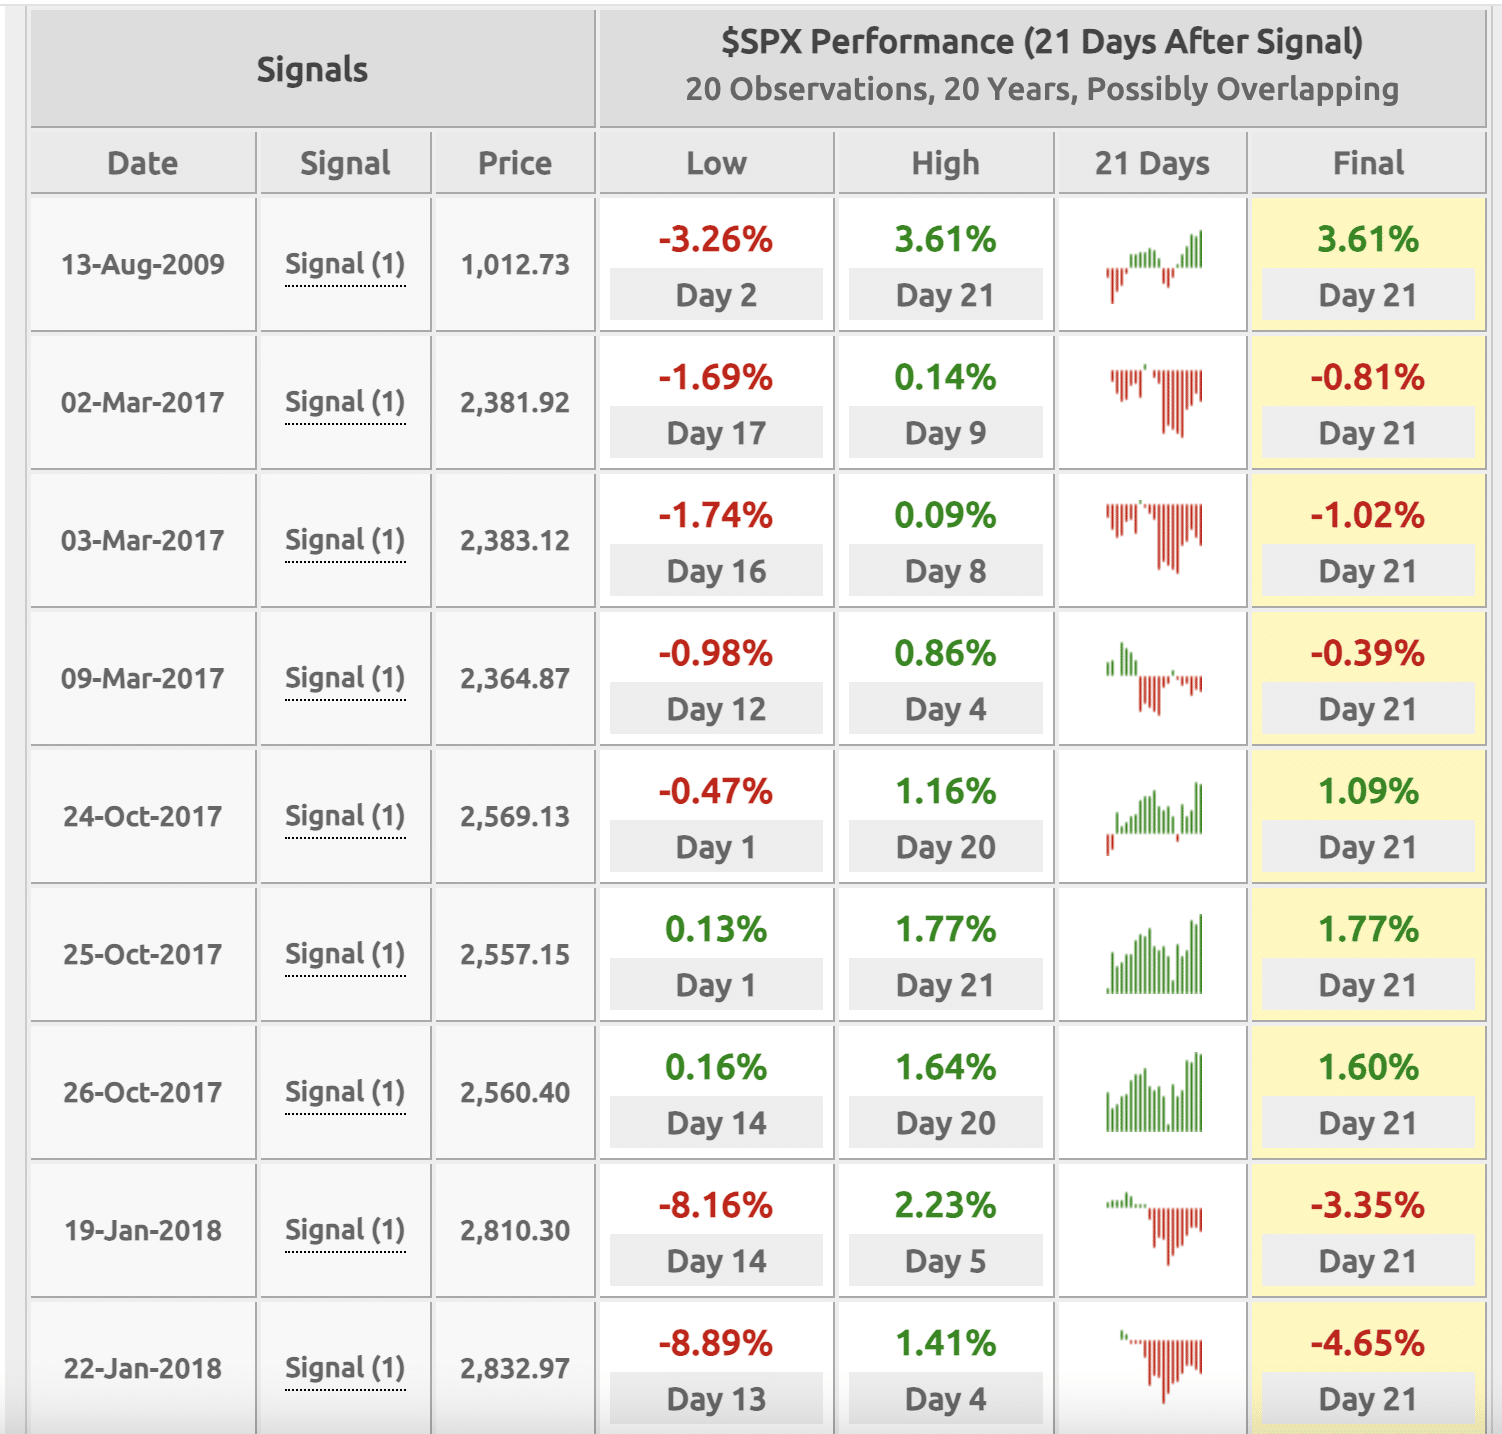Sort by the Low column header
1502x1434 pixels.
tap(716, 163)
